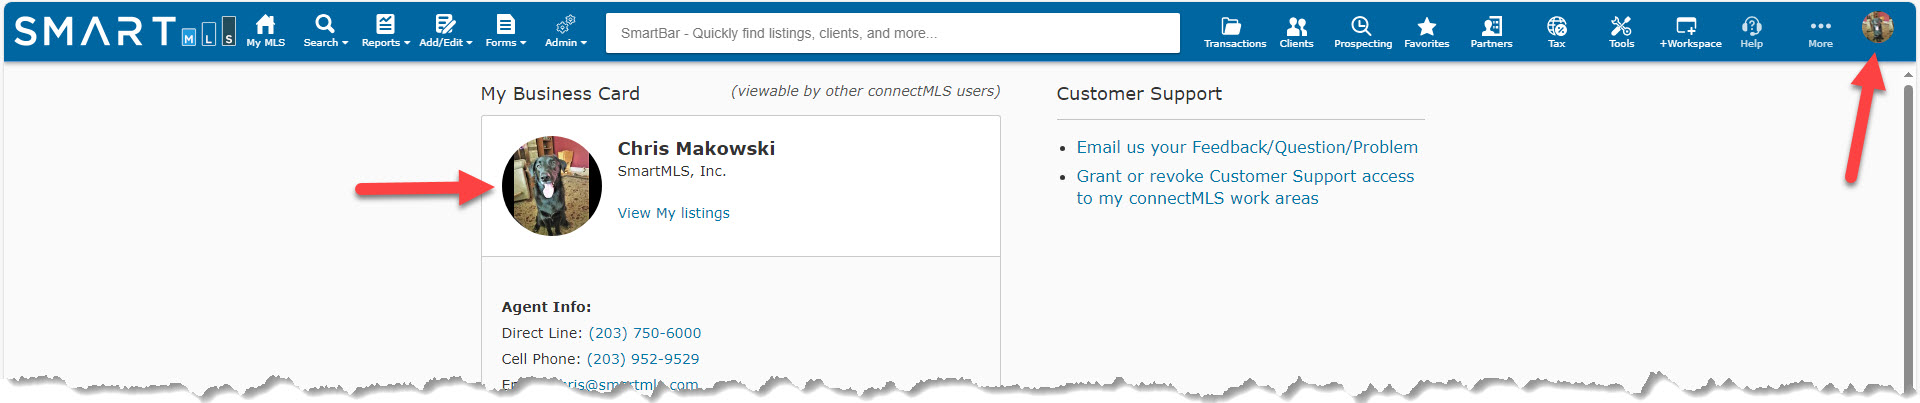Click the profile avatar in the top bar
Image resolution: width=1920 pixels, height=403 pixels.
[x=1877, y=27]
